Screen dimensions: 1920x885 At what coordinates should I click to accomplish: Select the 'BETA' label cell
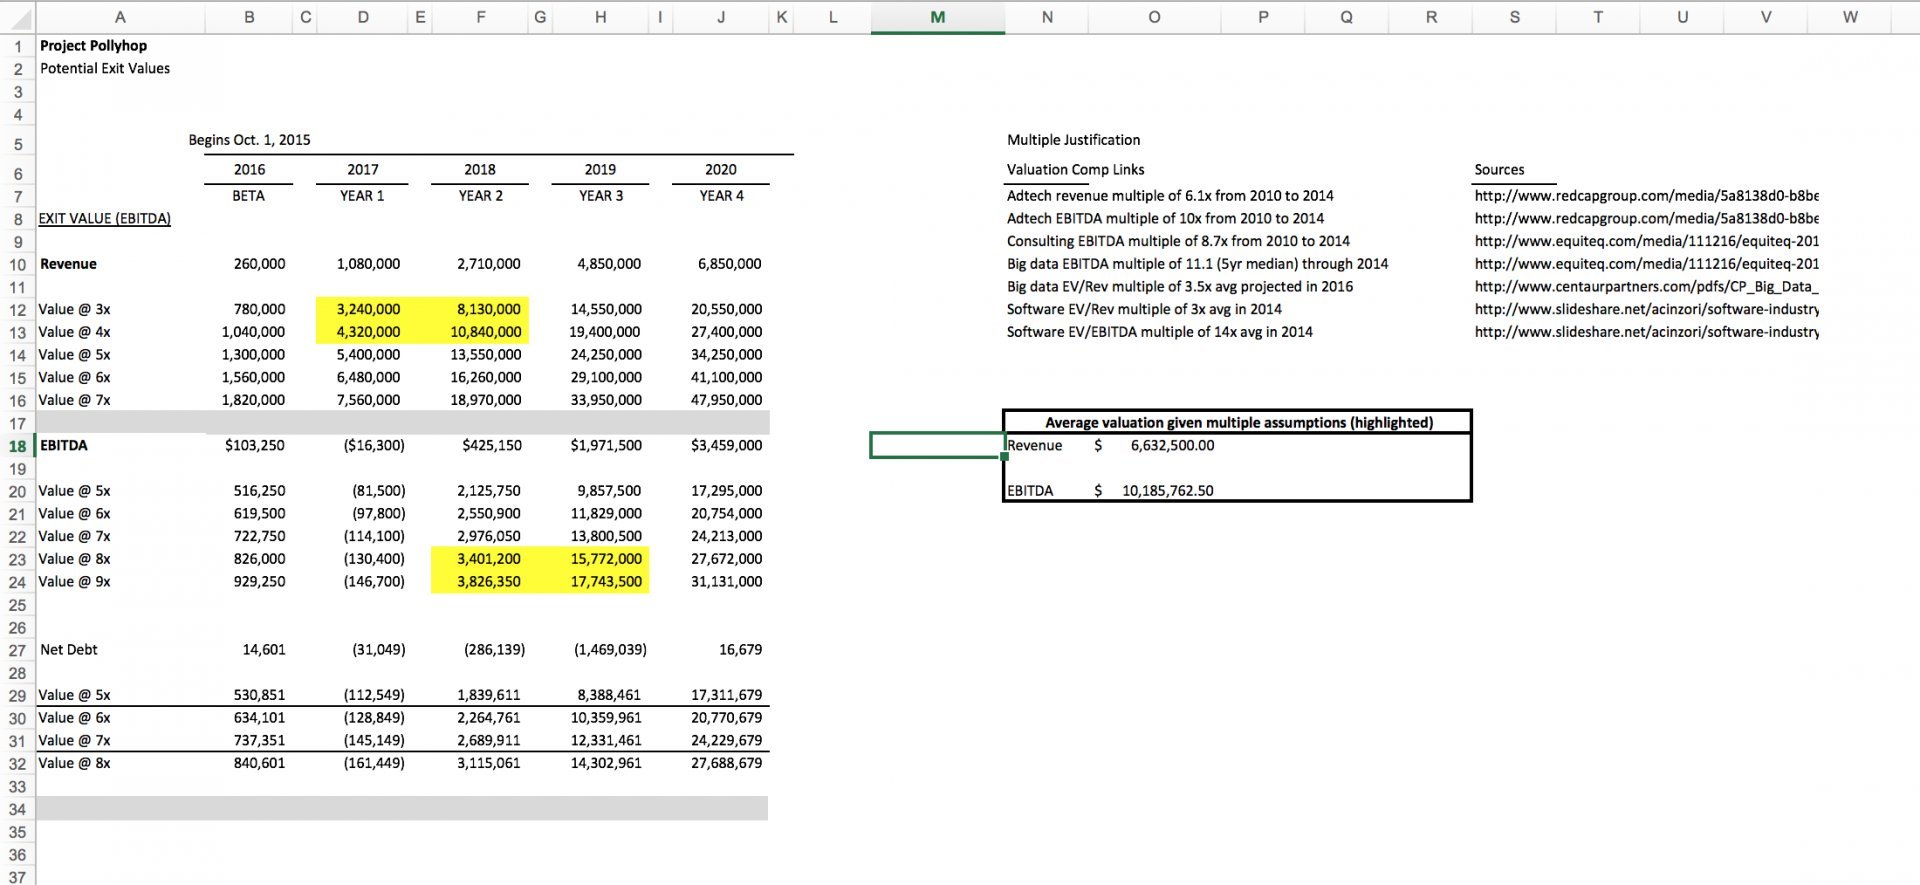(x=248, y=196)
